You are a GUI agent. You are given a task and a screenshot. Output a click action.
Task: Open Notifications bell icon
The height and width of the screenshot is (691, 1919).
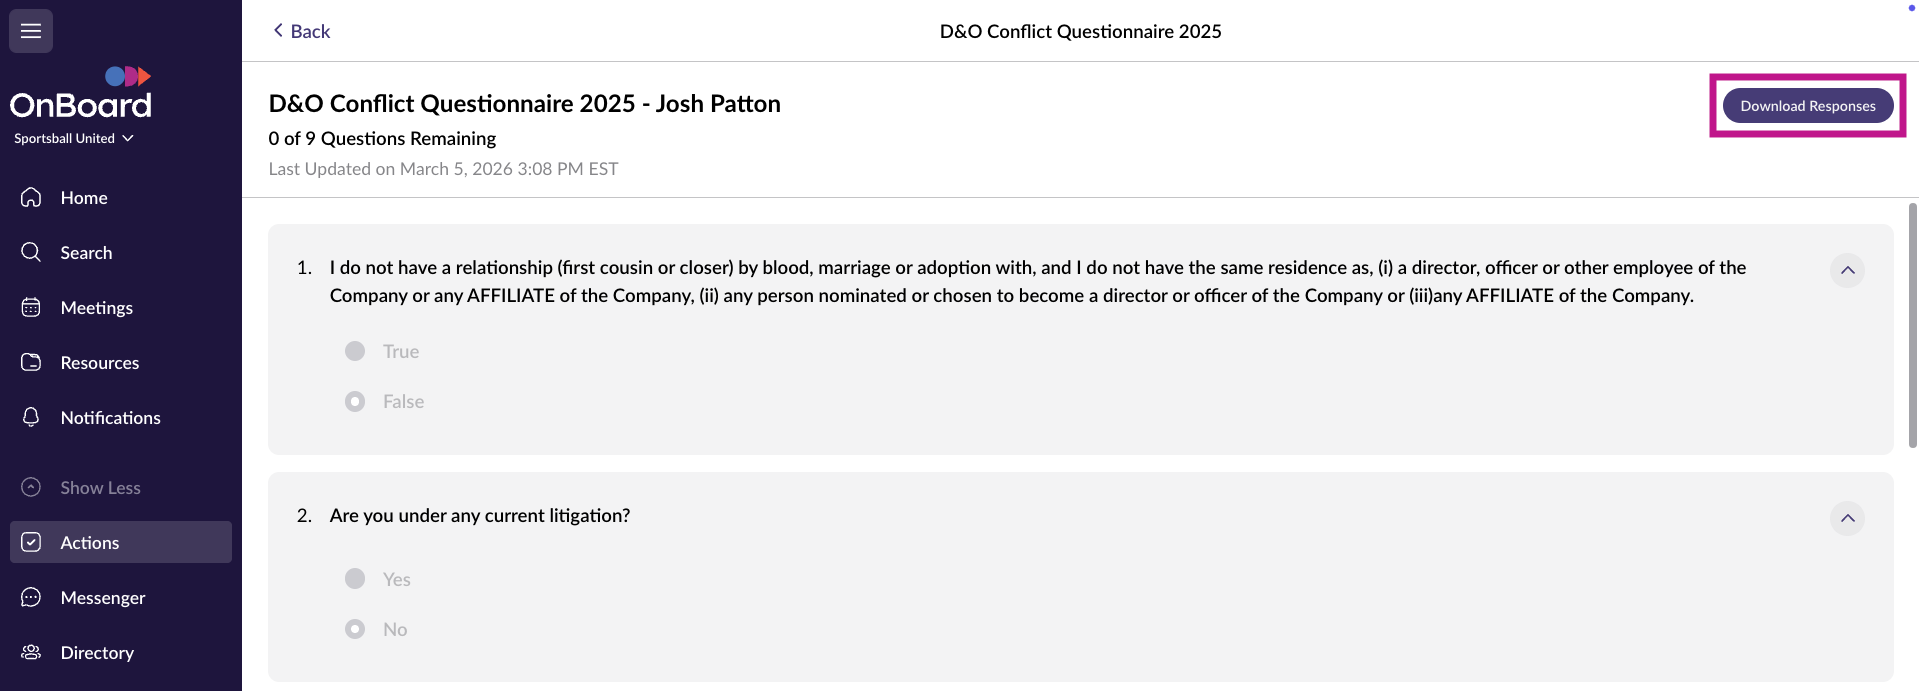click(x=31, y=417)
